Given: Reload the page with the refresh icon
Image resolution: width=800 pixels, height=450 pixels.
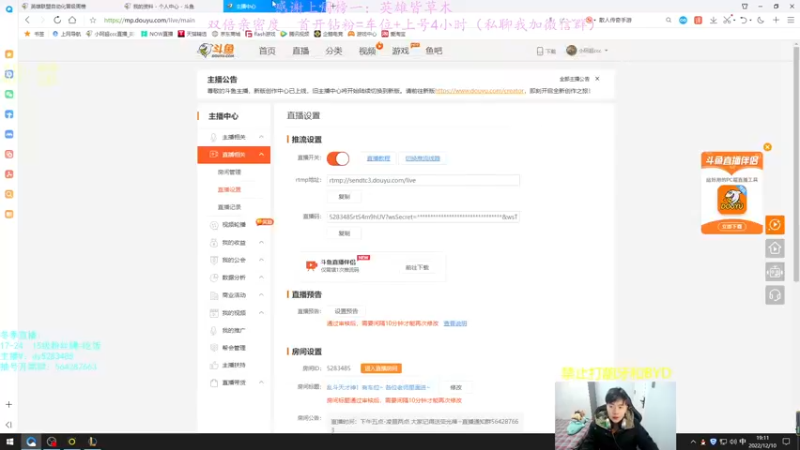Looking at the screenshot, I should click(57, 20).
